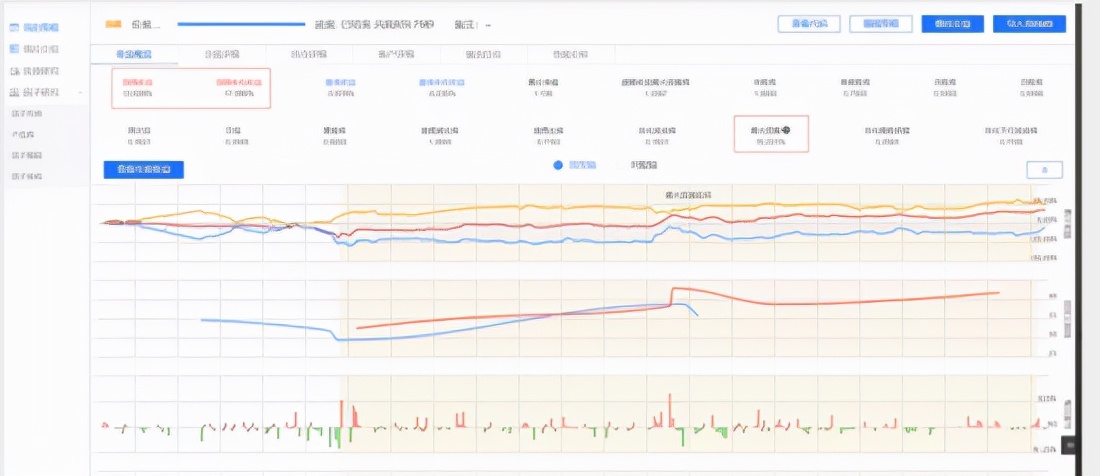Viewport: 1100px width, 476px height.
Task: Collapse the fourth sidebar item's chevron arrow
Action: click(x=81, y=93)
